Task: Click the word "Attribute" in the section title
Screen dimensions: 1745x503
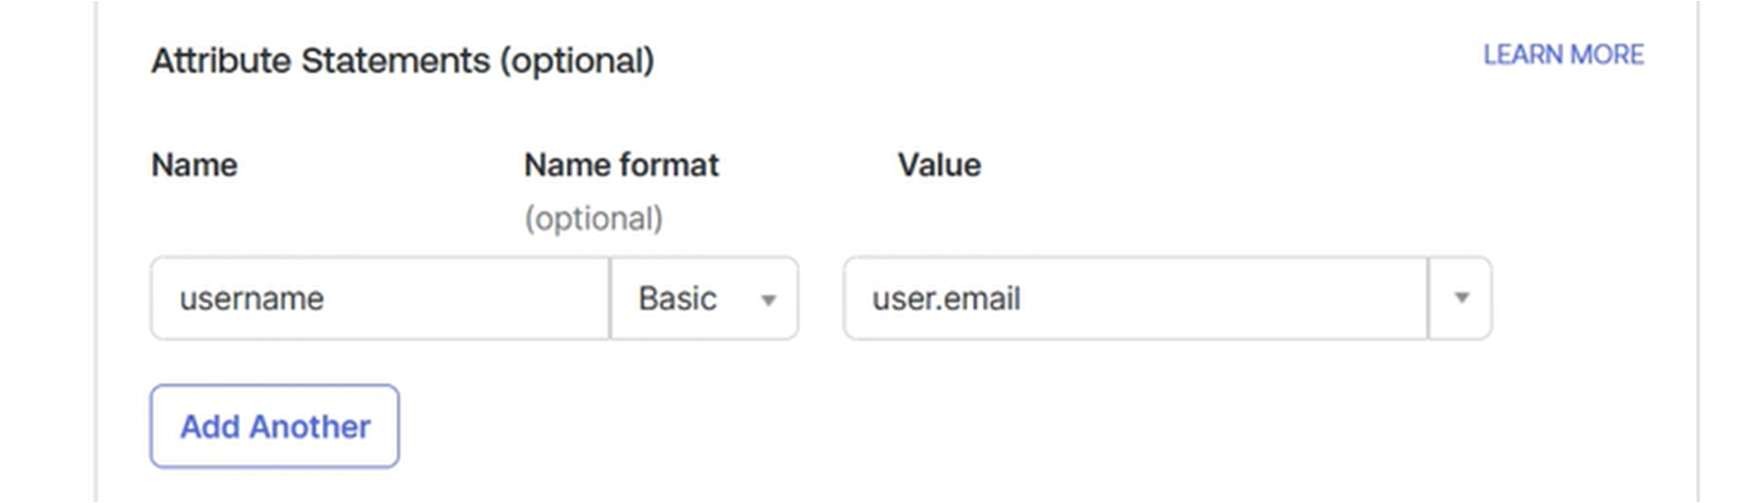Action: (x=221, y=61)
